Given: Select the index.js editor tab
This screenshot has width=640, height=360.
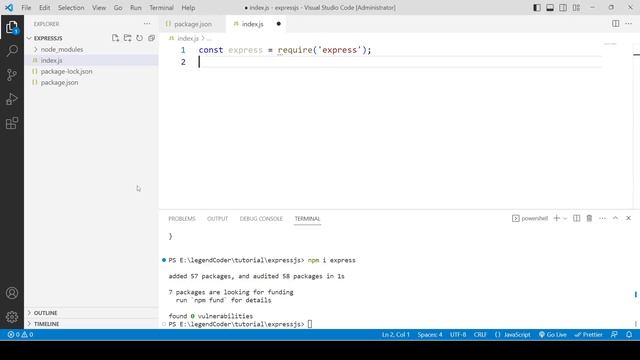Looking at the screenshot, I should (252, 24).
